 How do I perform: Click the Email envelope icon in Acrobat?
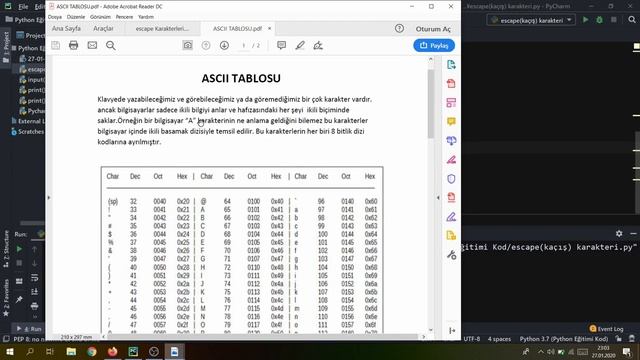(92, 45)
